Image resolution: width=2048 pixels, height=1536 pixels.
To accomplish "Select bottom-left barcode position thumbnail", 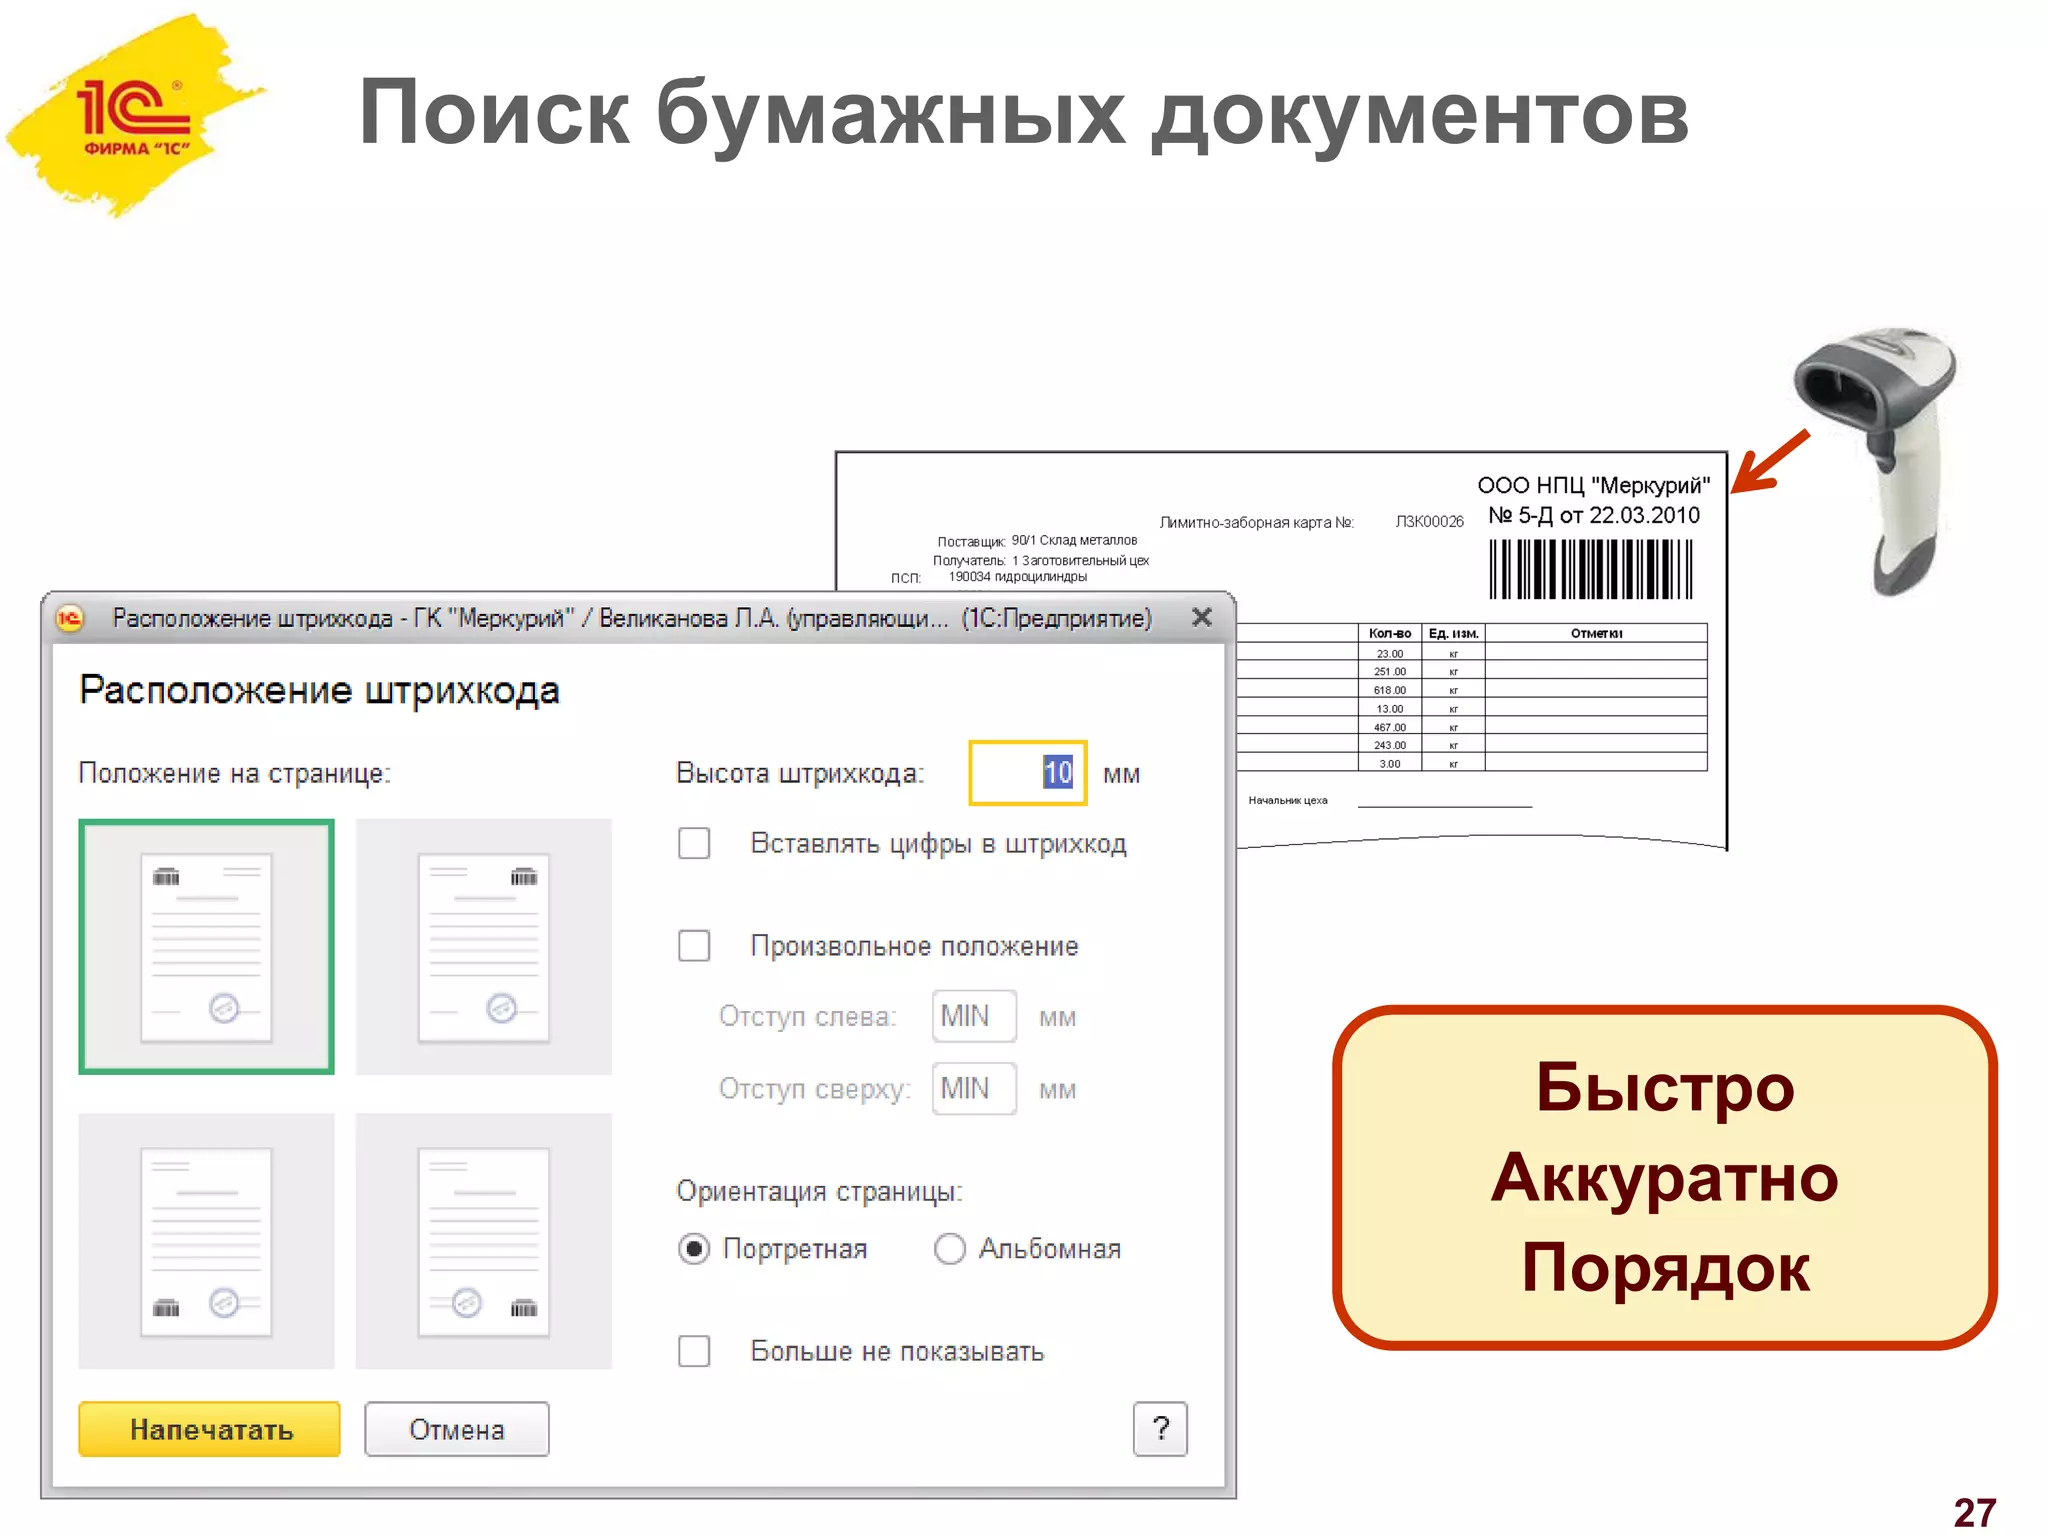I will (206, 1240).
